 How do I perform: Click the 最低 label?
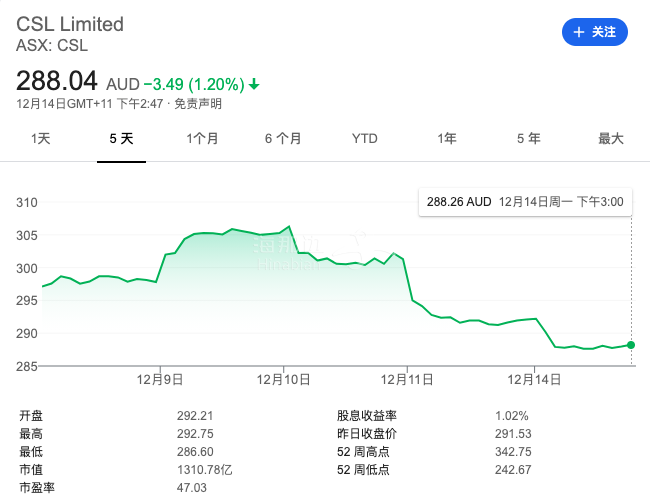31,451
